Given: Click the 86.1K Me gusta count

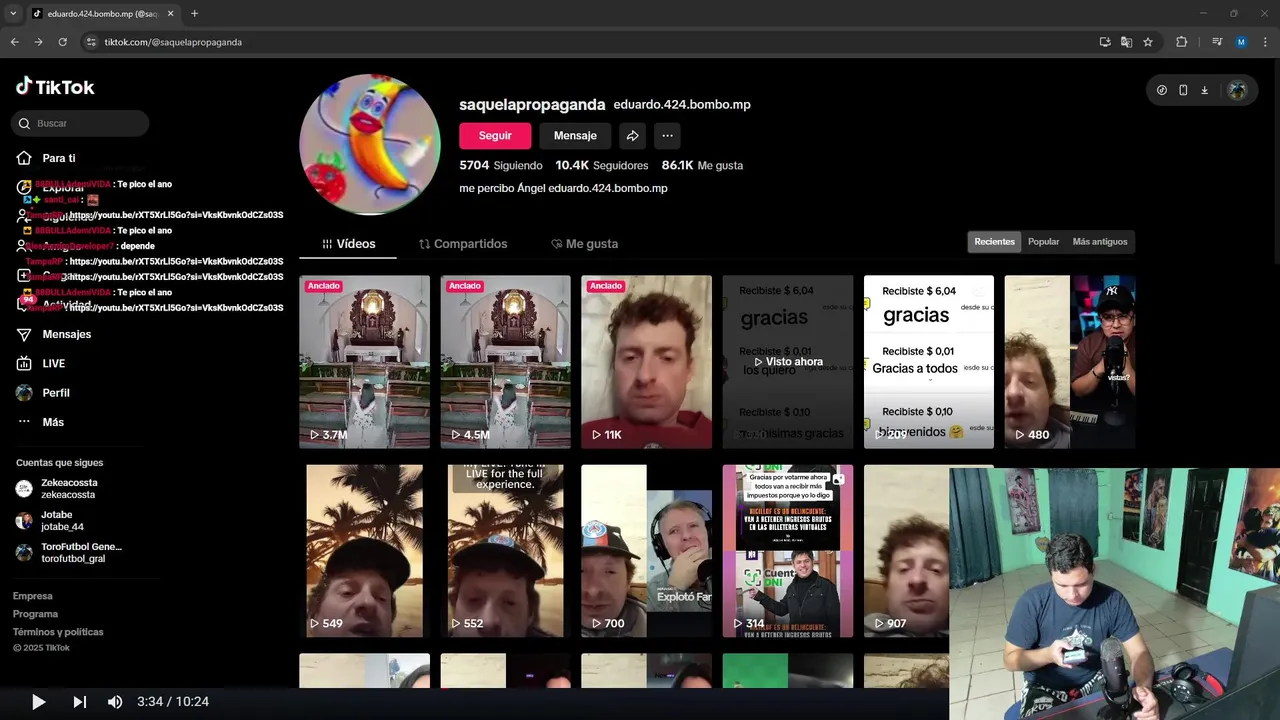Looking at the screenshot, I should pos(702,165).
